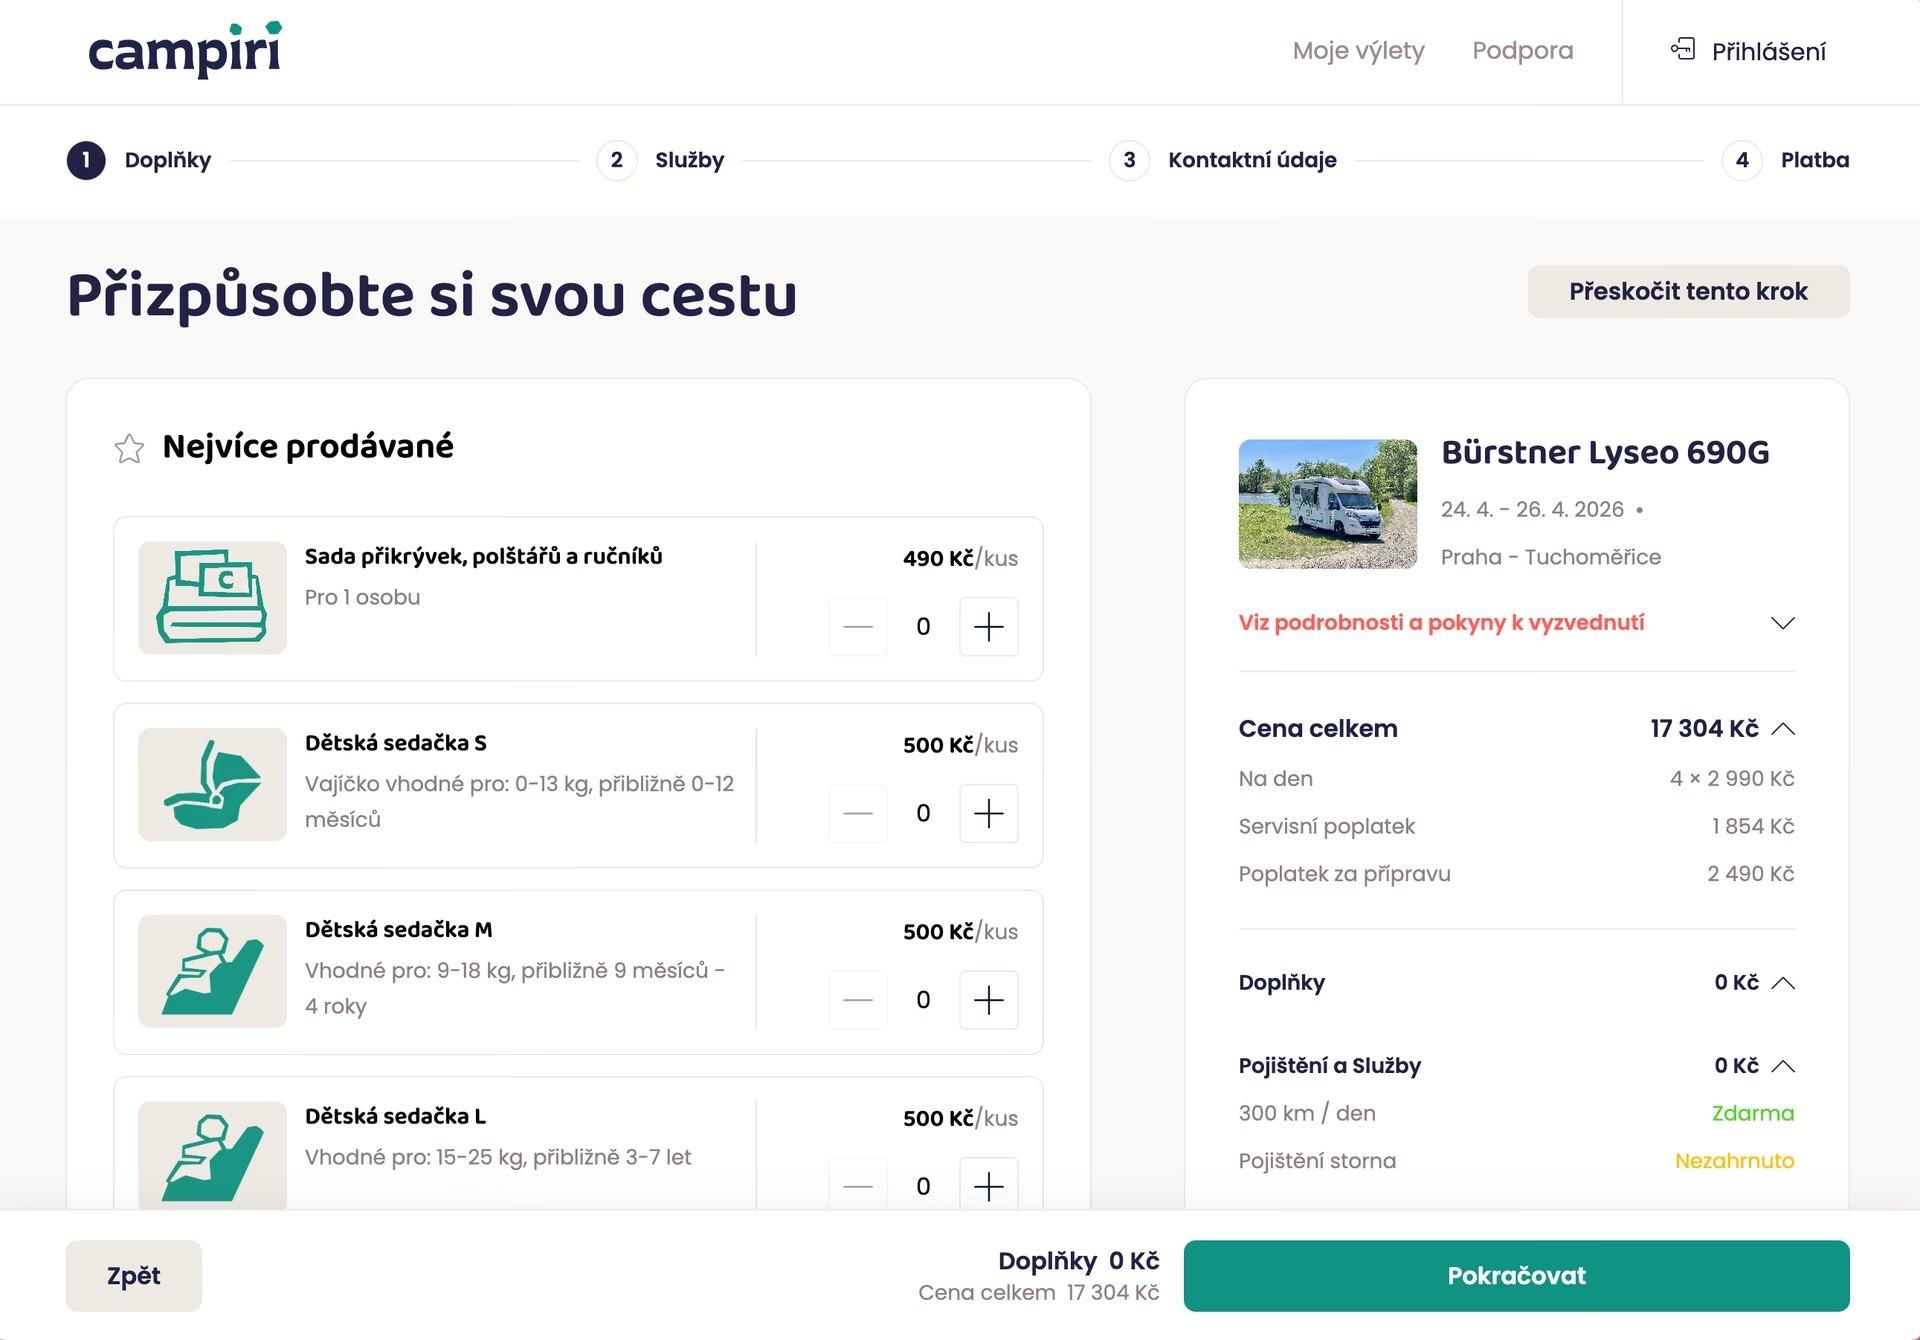Click minus button for Dětská sedačka M
Image resolution: width=1920 pixels, height=1340 pixels.
click(x=858, y=1000)
